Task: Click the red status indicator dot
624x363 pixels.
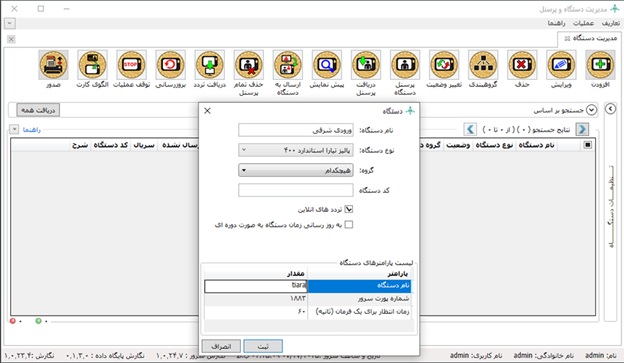Action: click(13, 321)
